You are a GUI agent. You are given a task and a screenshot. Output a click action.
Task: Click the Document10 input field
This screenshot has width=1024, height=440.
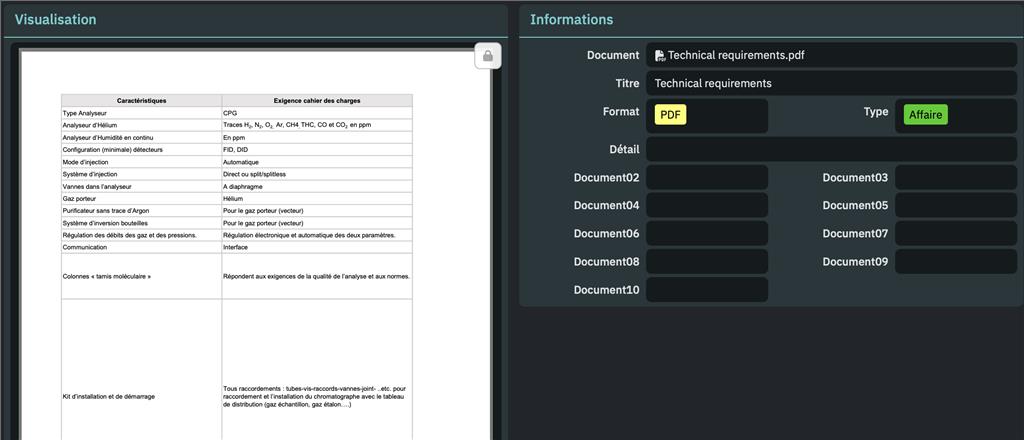pyautogui.click(x=706, y=290)
